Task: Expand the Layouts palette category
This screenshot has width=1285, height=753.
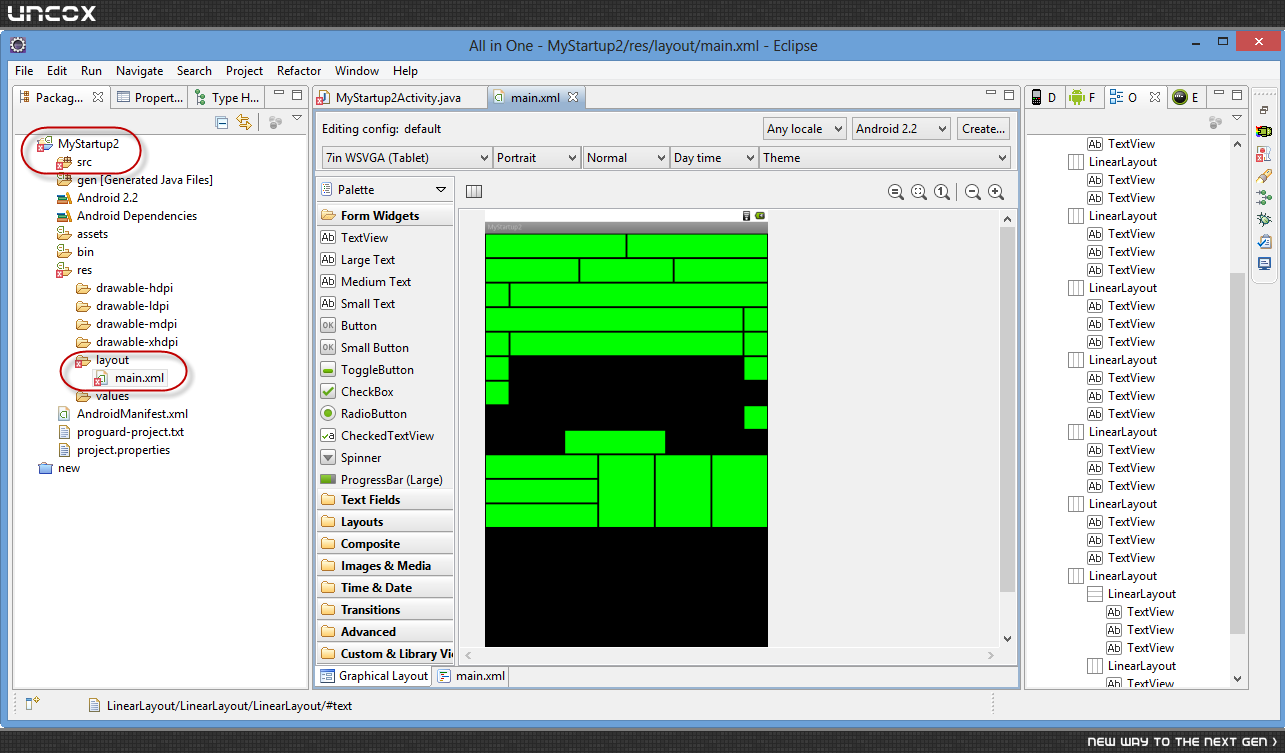Action: (385, 522)
